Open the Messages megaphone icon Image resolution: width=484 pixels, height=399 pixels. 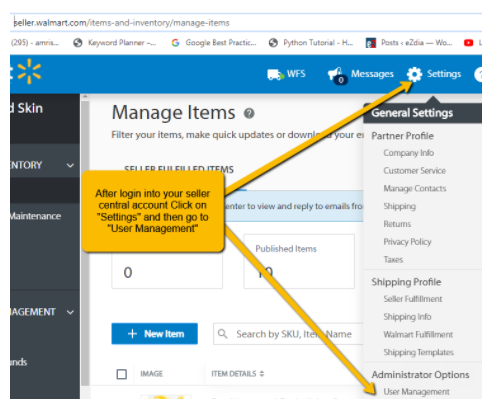click(x=337, y=75)
